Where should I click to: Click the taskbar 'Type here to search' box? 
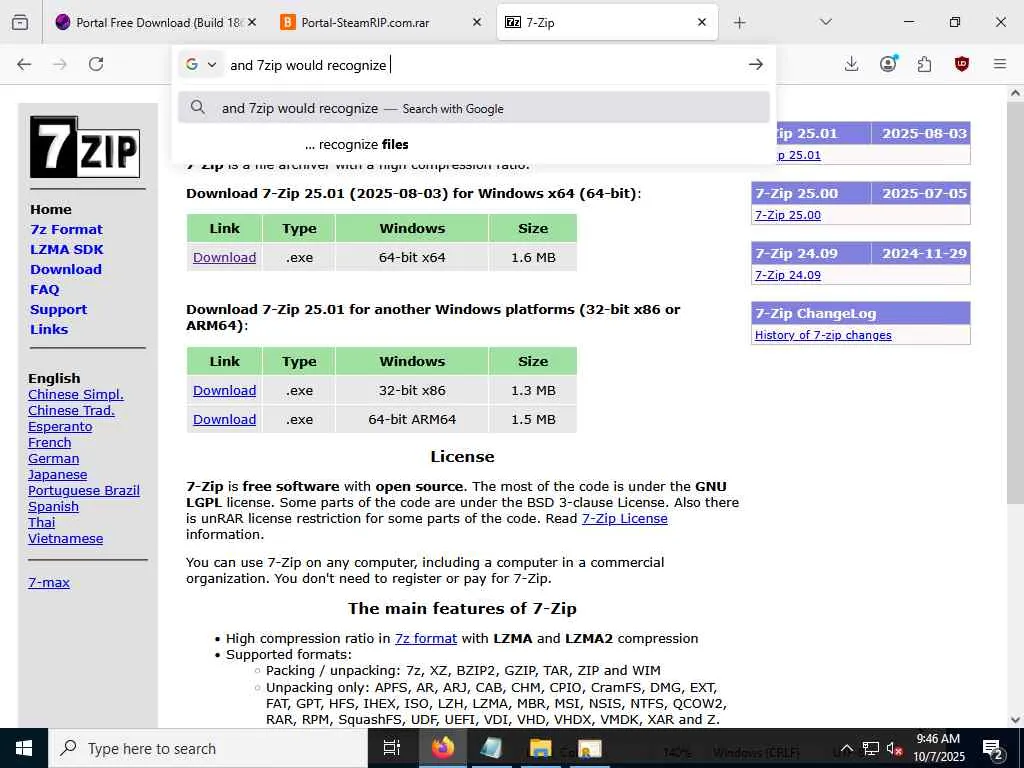coord(208,748)
